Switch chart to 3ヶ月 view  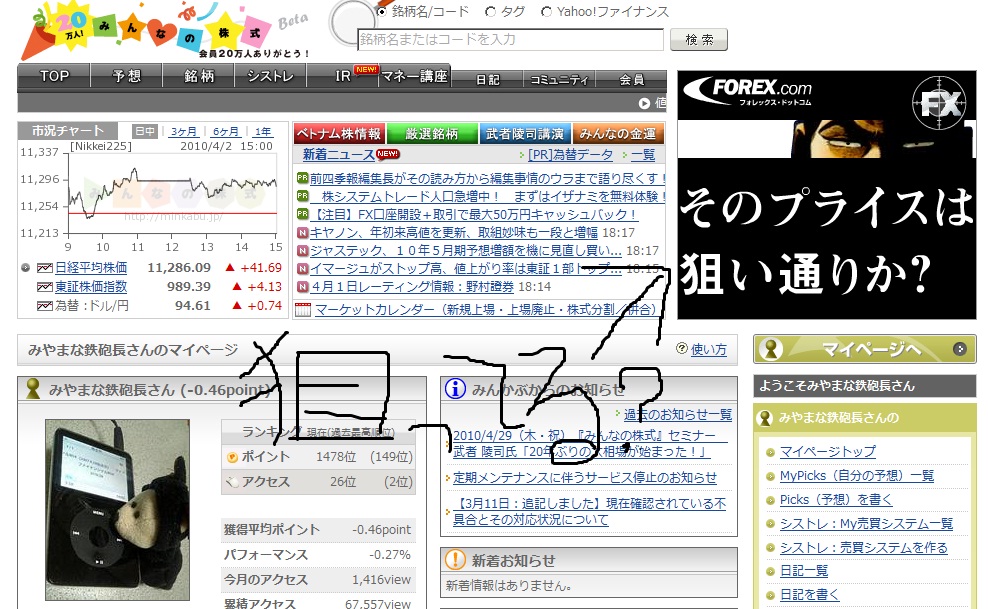pyautogui.click(x=183, y=131)
